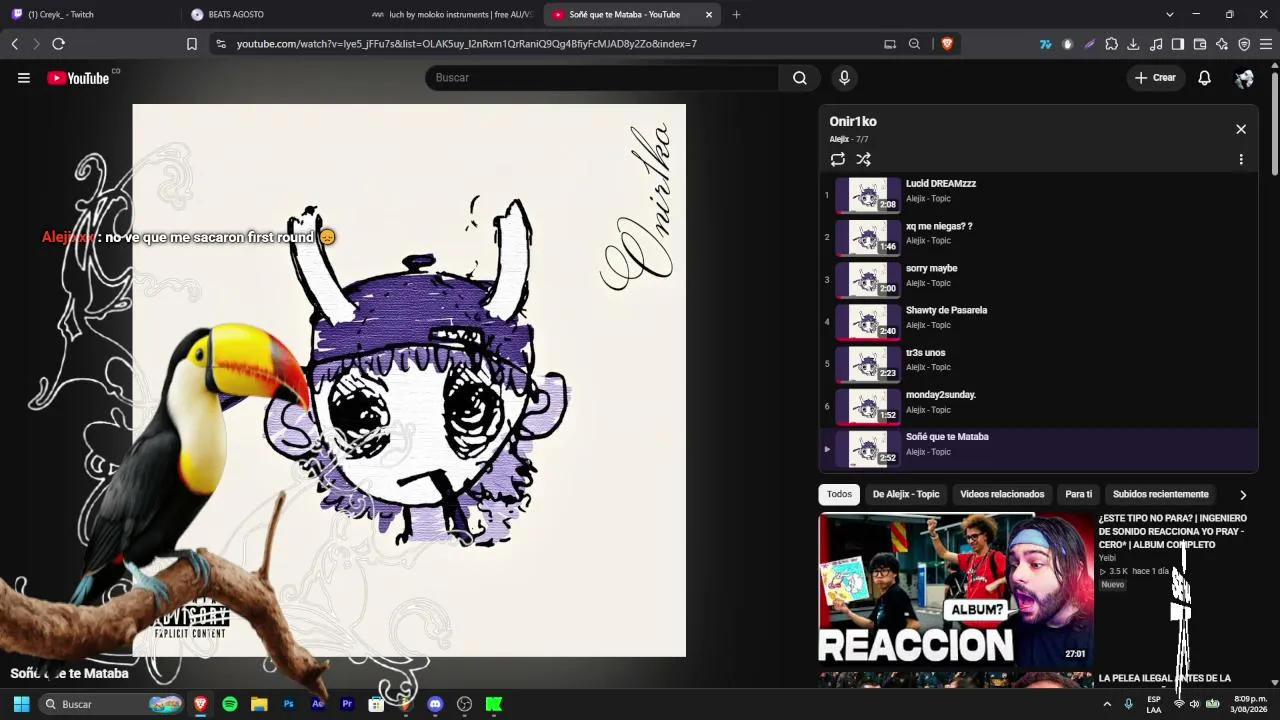Select the Subidos recientemente chip

coord(1160,494)
